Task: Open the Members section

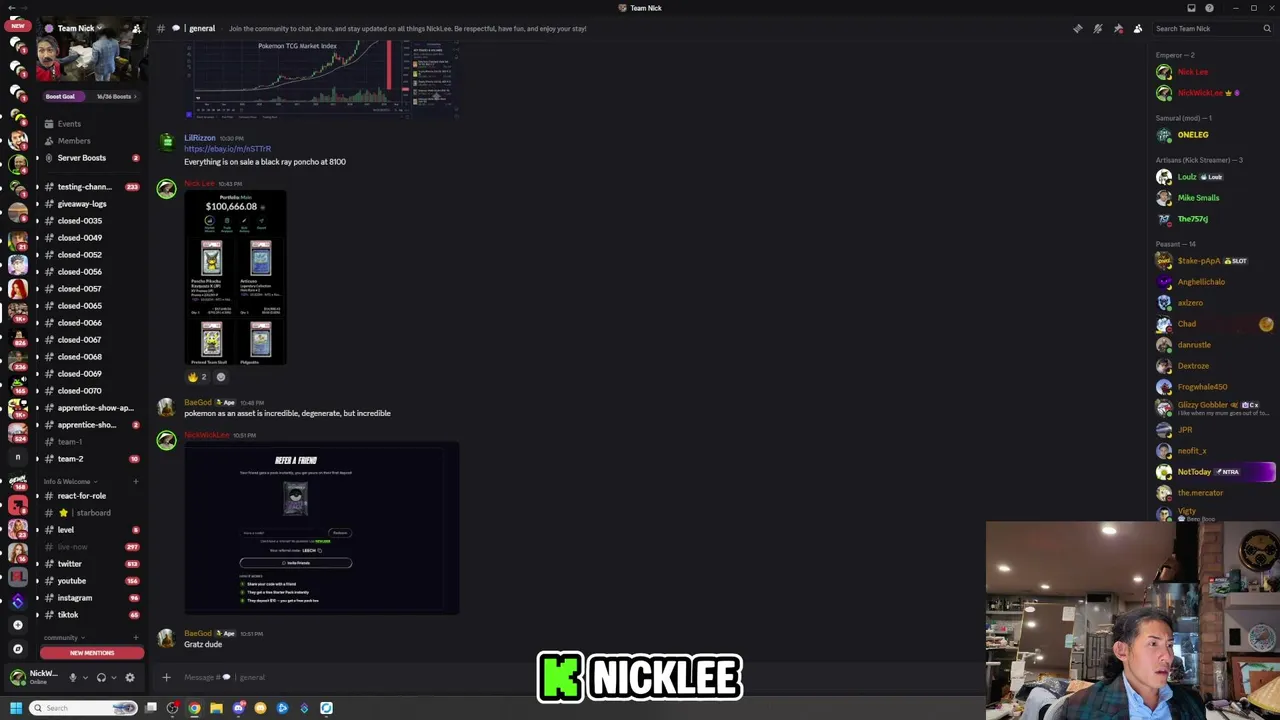Action: point(90,141)
